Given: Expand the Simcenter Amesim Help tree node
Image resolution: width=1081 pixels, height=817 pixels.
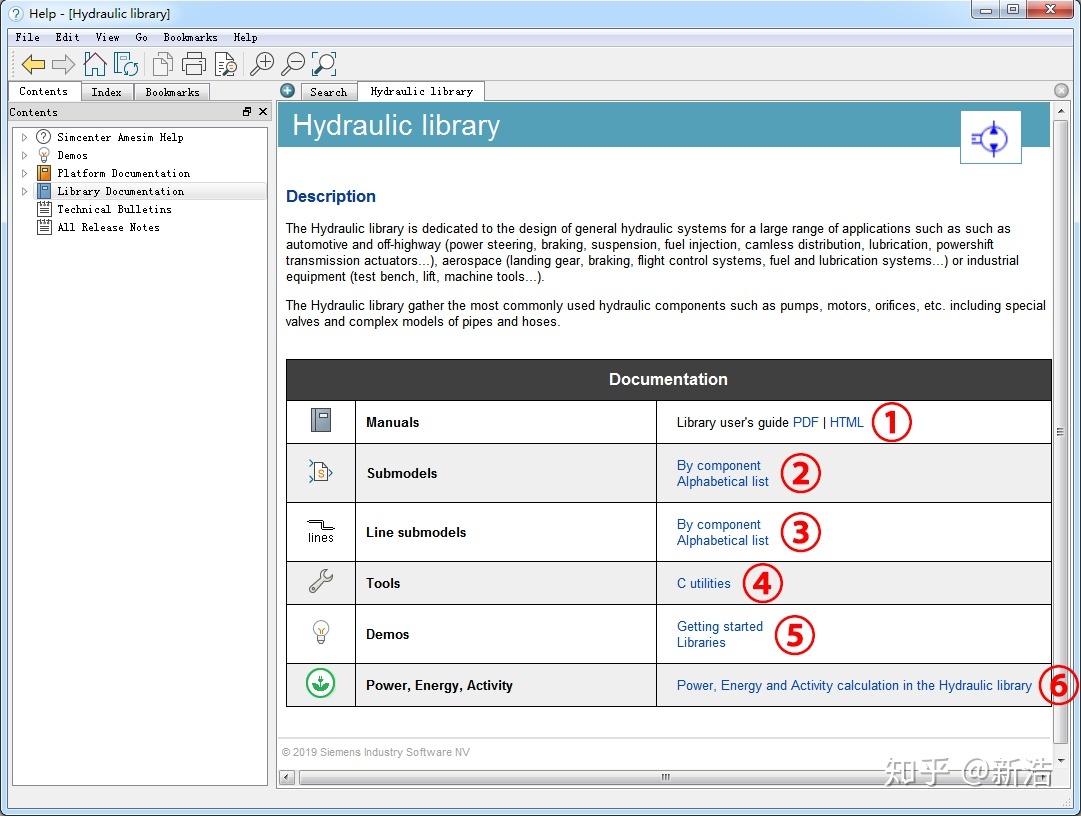Looking at the screenshot, I should [x=24, y=137].
